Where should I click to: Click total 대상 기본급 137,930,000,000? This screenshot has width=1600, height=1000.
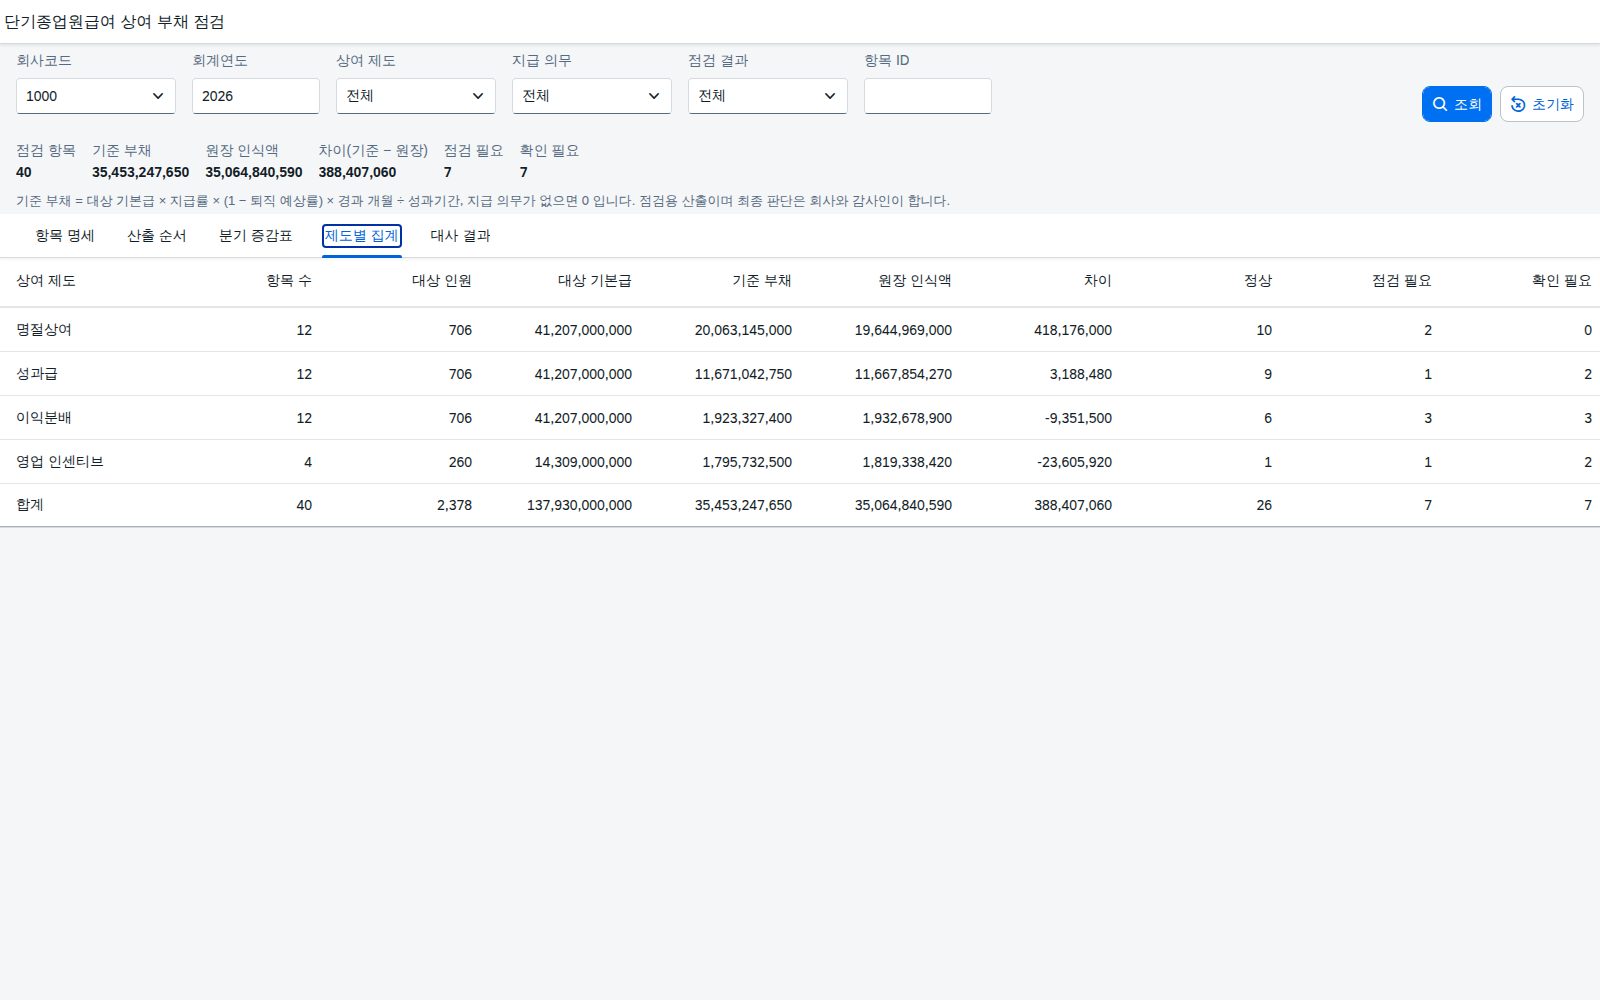click(x=579, y=505)
